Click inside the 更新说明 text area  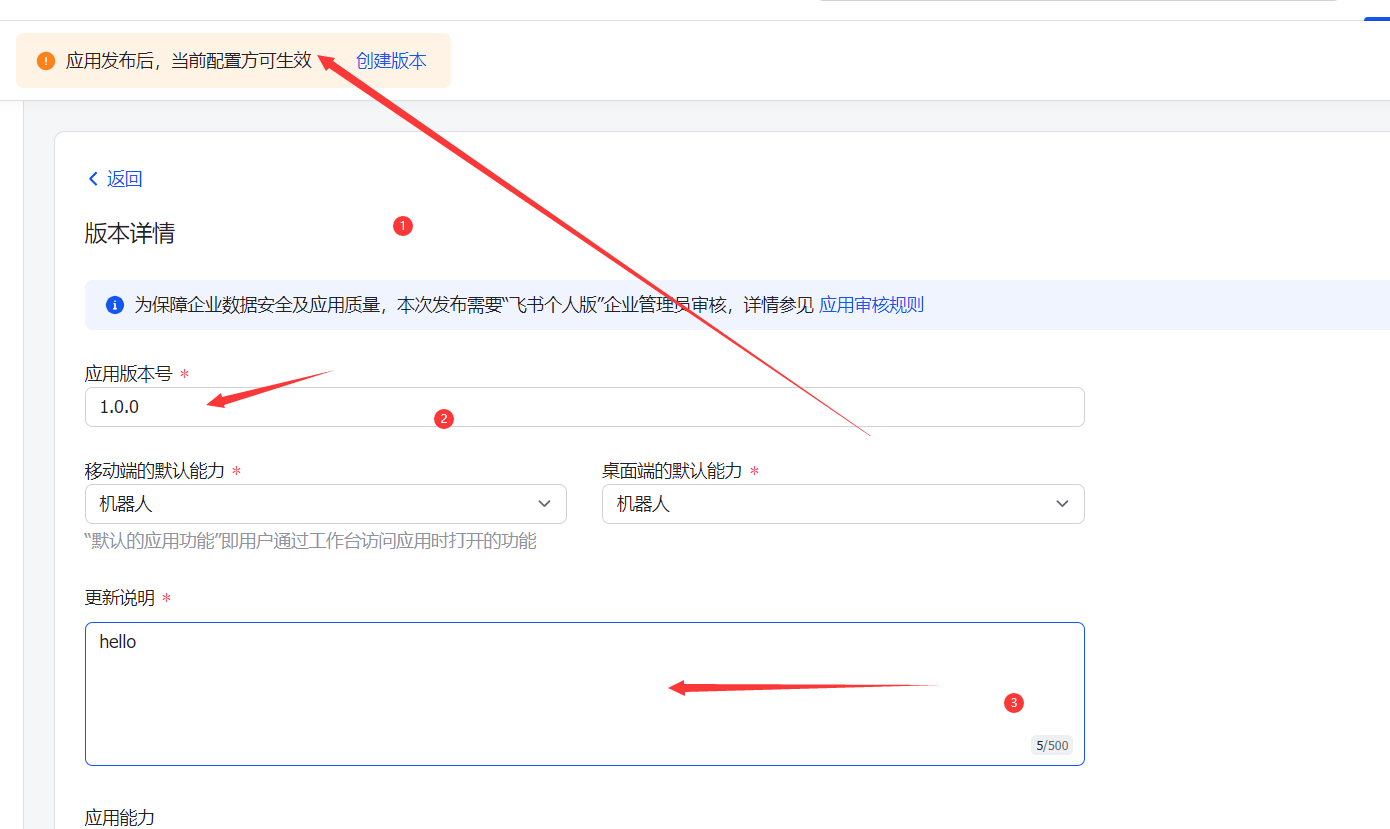point(584,694)
